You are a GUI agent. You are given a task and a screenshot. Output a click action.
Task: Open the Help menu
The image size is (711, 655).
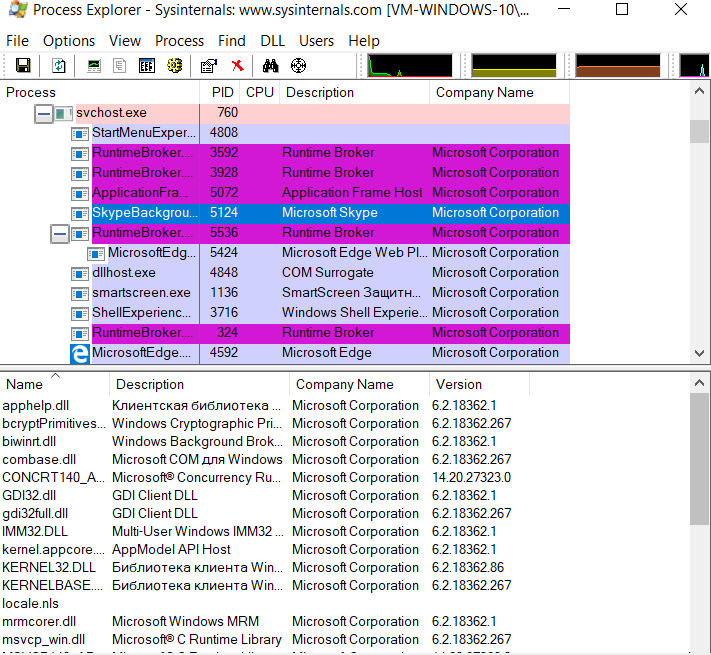click(x=364, y=41)
